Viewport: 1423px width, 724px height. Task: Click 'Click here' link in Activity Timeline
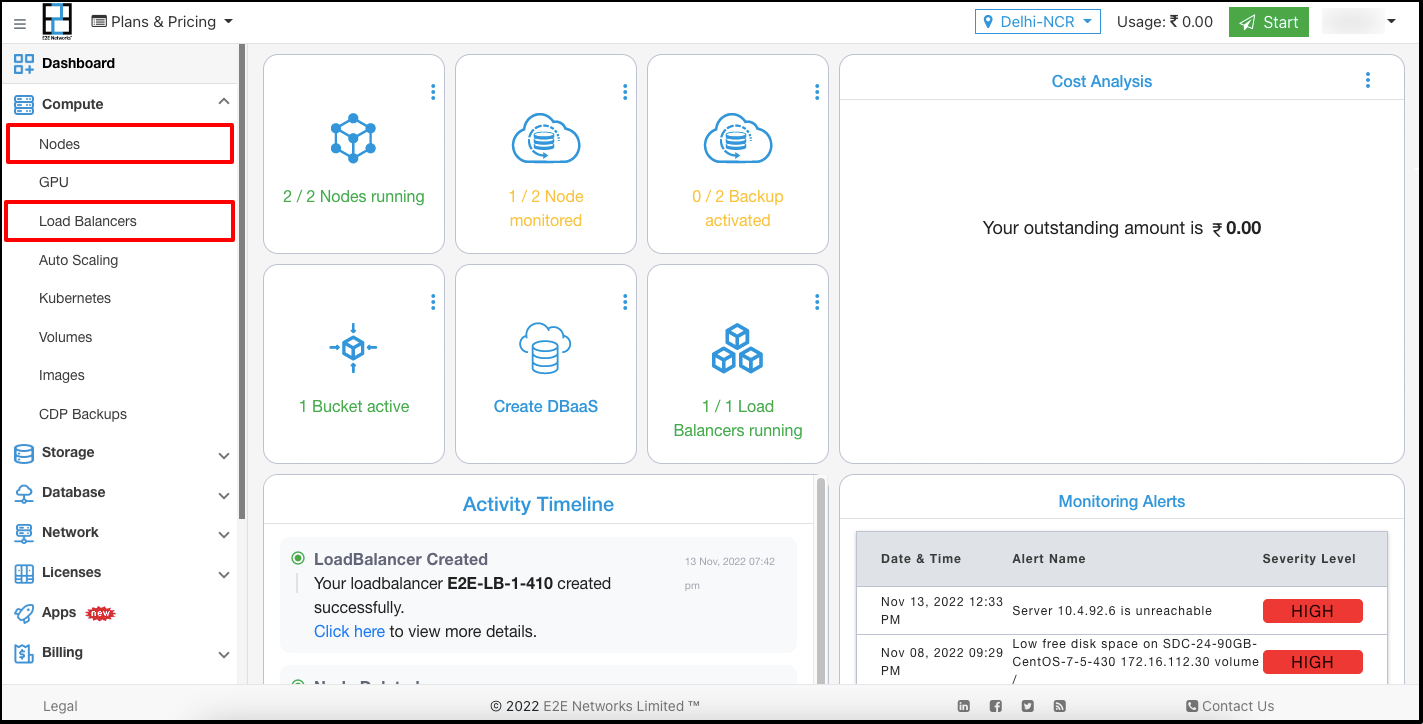pos(349,631)
